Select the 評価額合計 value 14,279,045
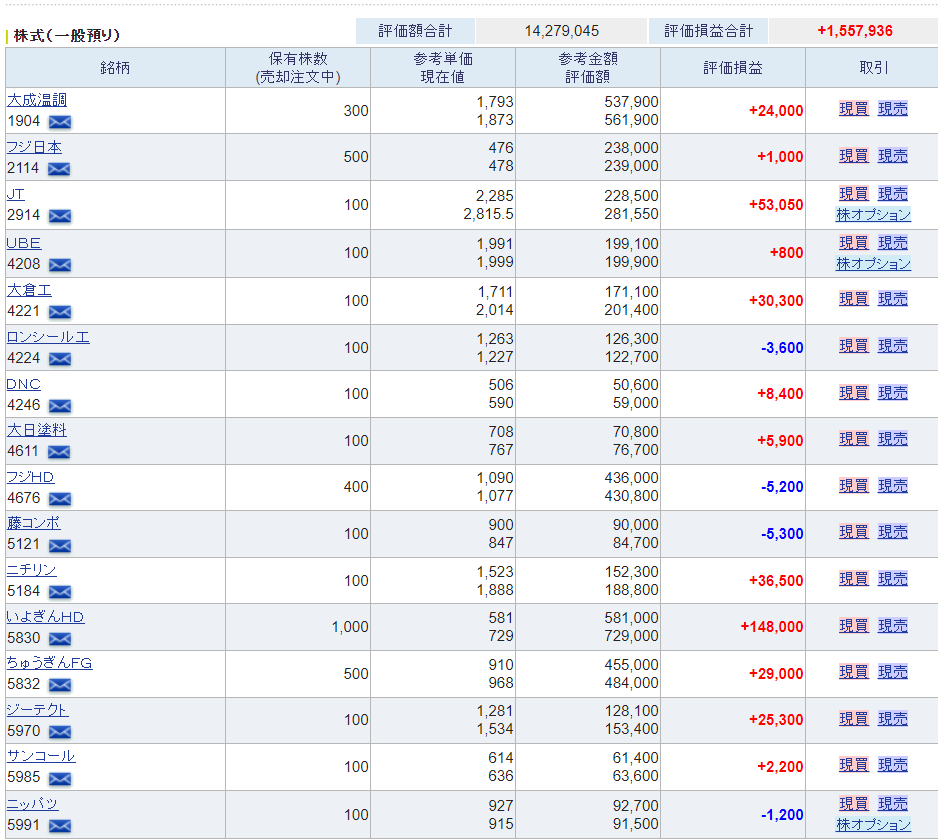 coord(562,31)
